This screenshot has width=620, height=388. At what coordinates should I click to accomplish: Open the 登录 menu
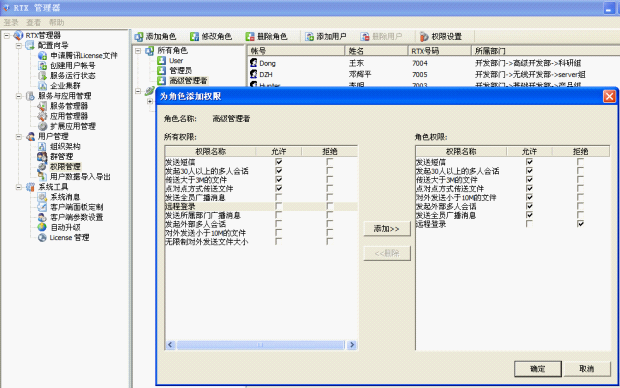(11, 22)
